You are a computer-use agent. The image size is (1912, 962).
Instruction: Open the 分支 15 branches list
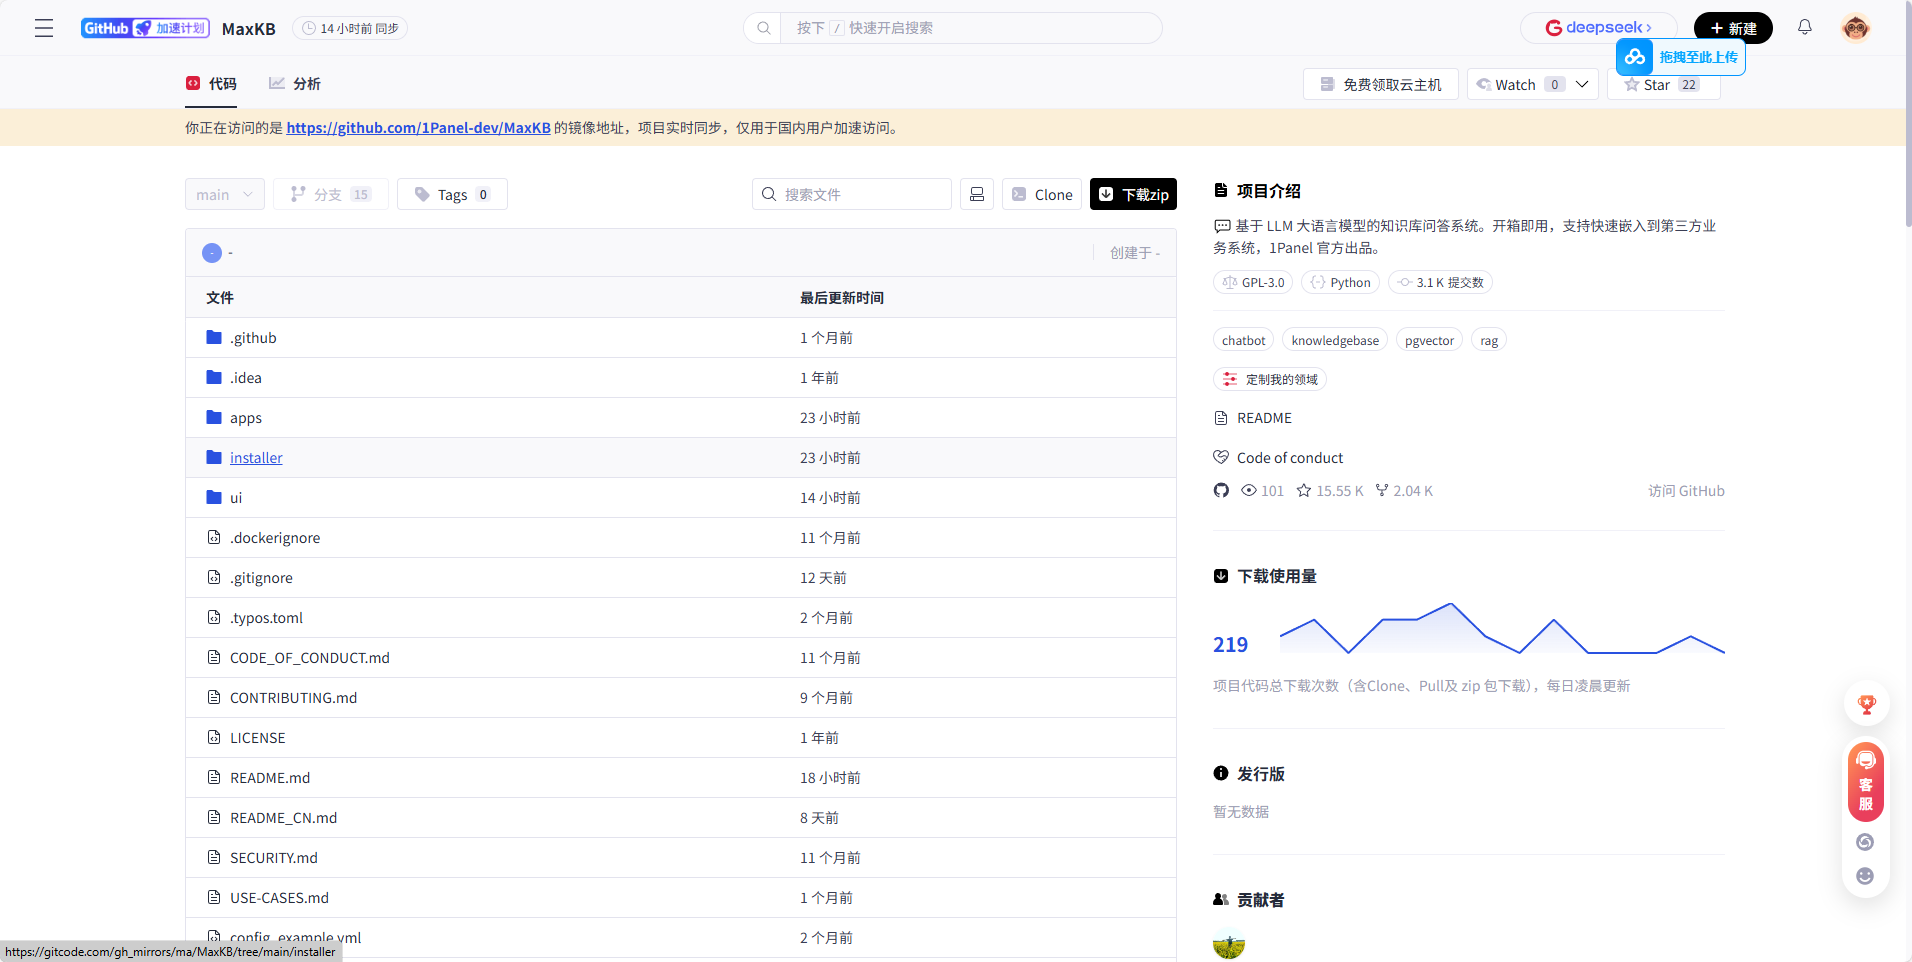point(331,194)
